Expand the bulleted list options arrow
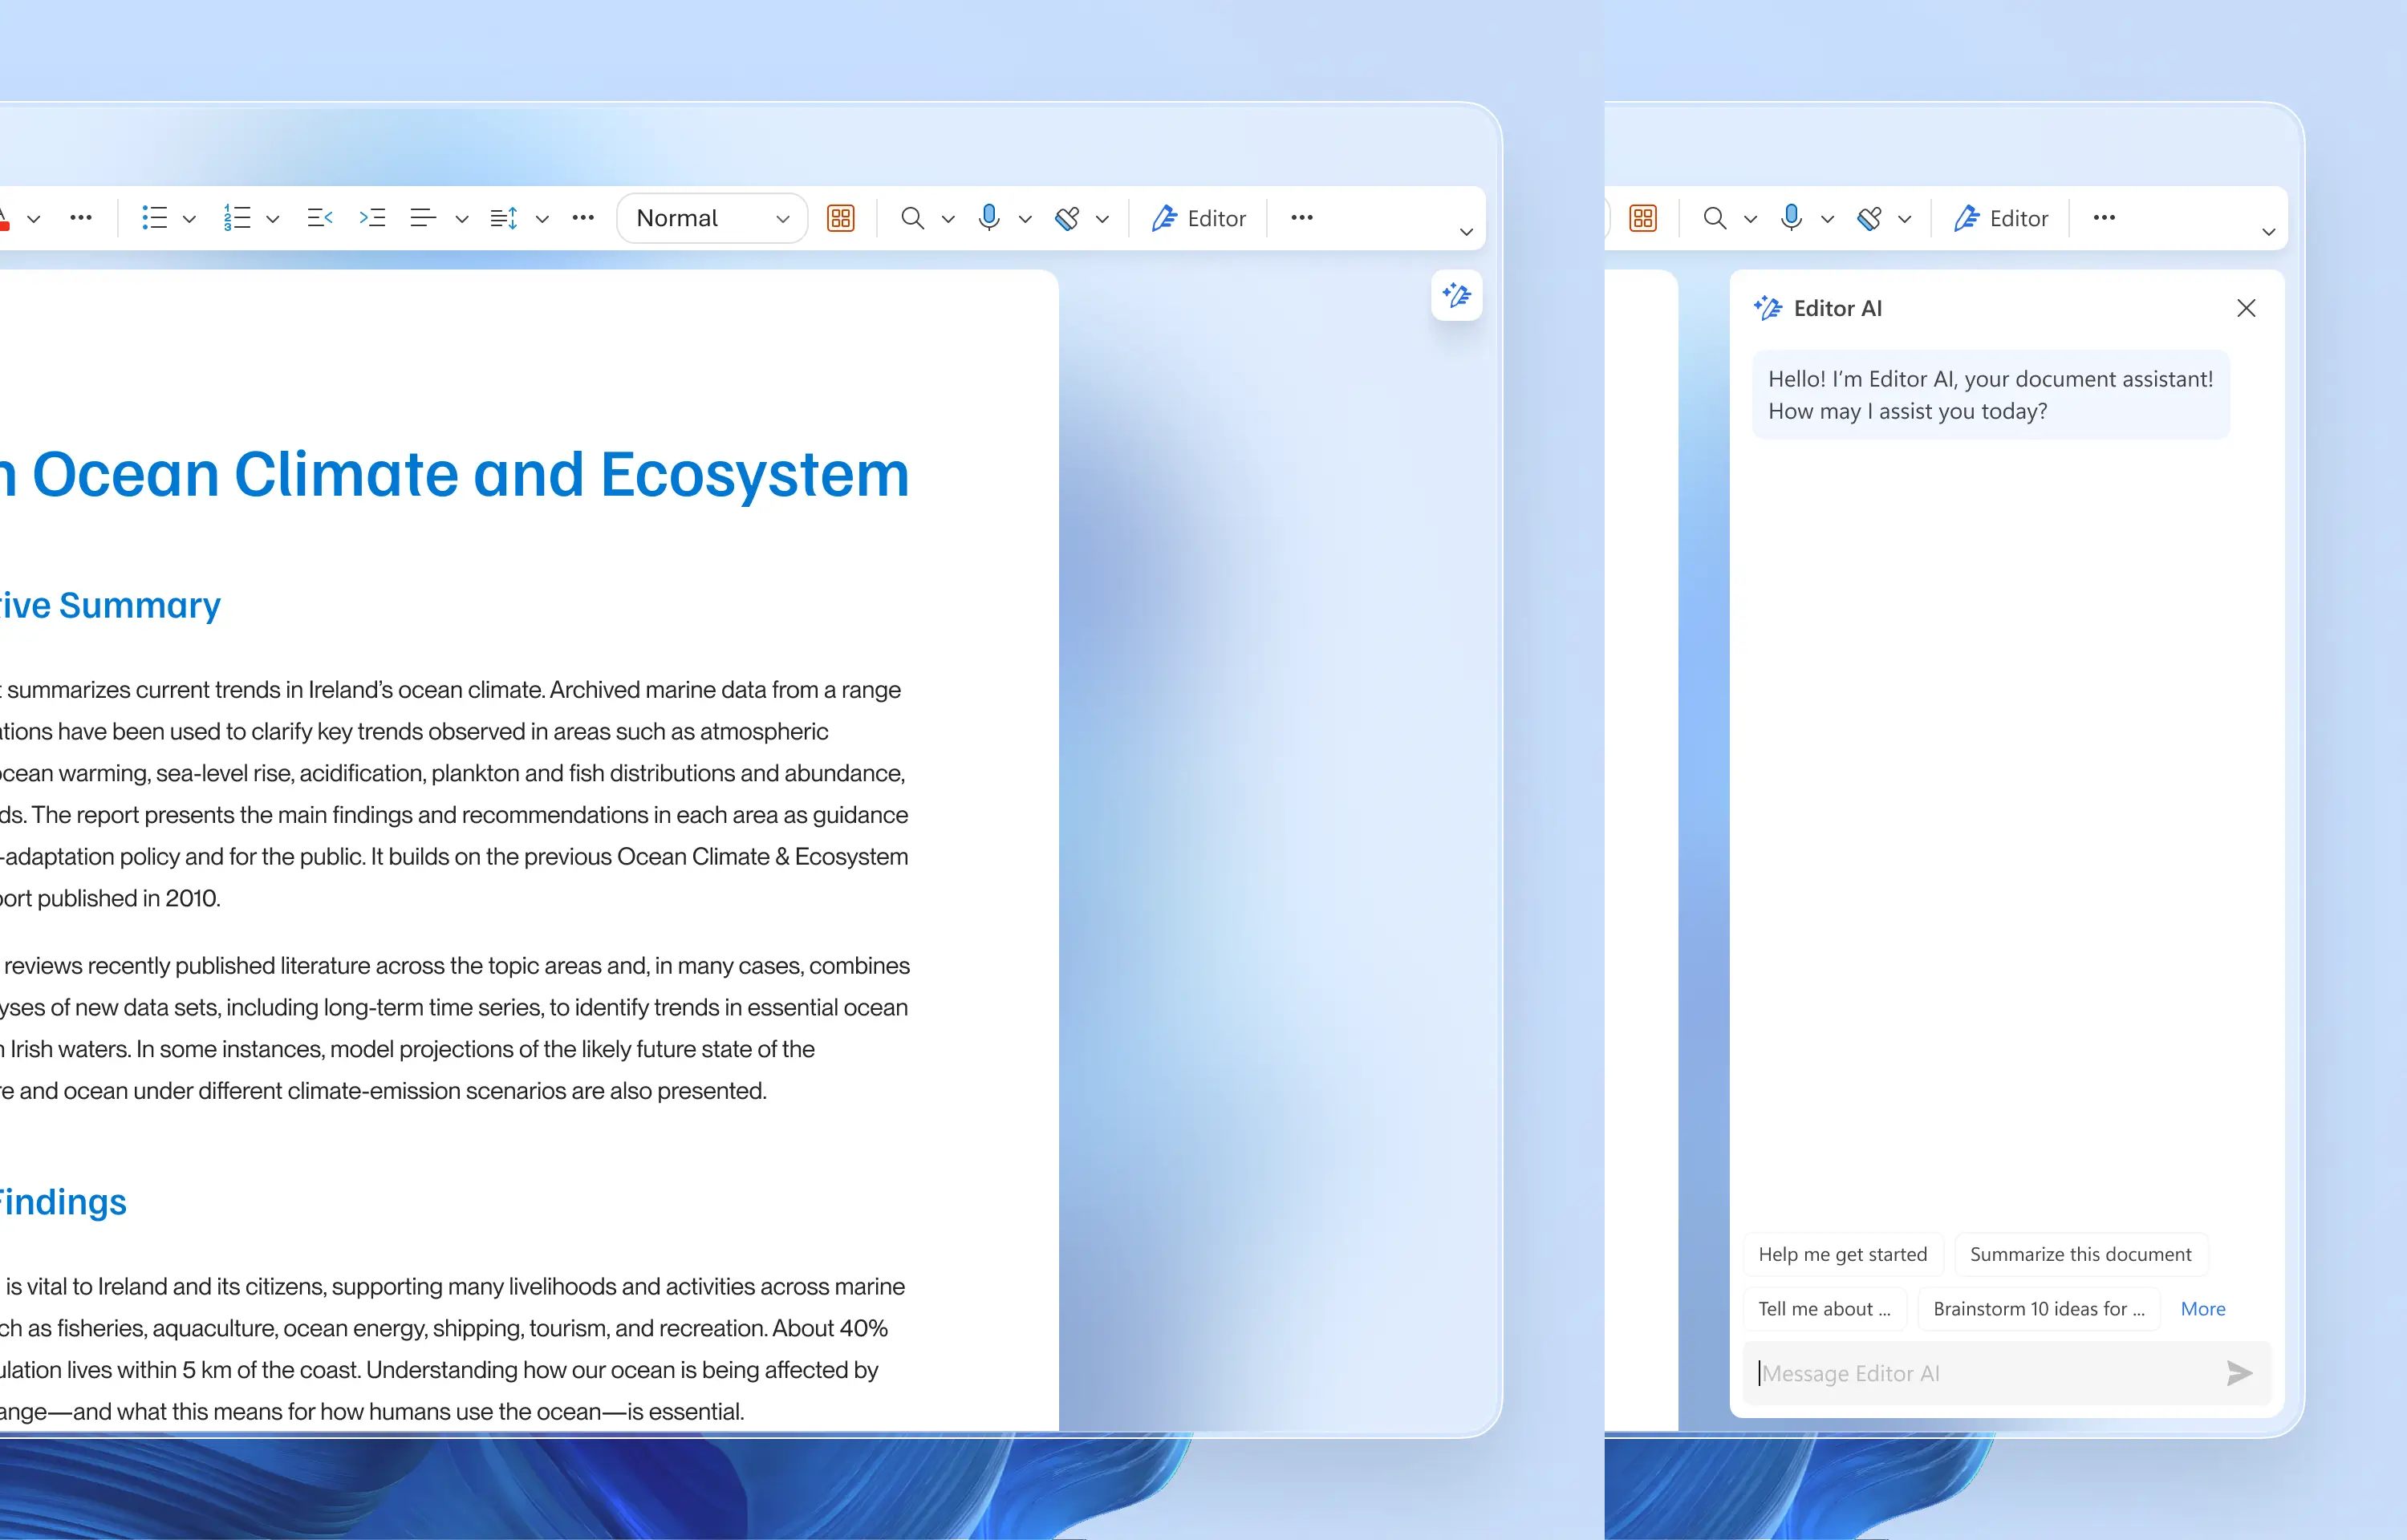 coord(189,219)
